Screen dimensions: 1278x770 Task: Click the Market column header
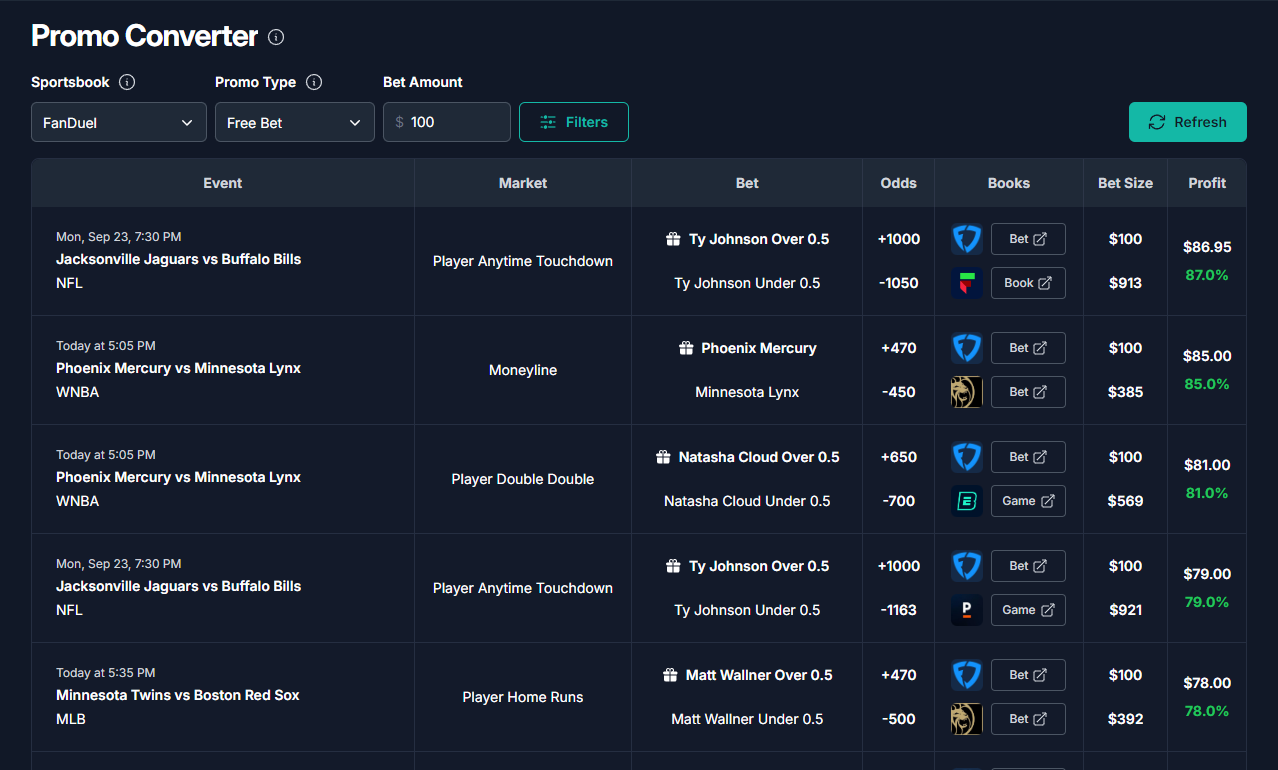pyautogui.click(x=523, y=183)
